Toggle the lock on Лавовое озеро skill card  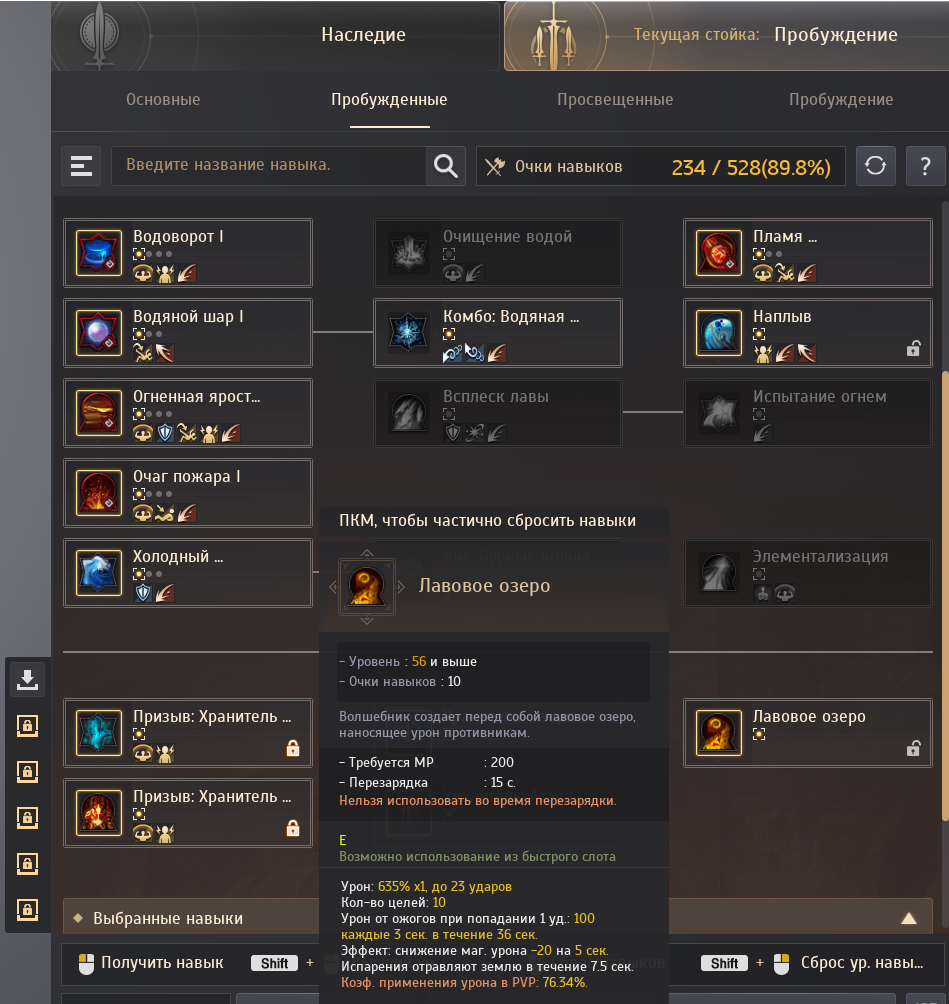coord(914,749)
